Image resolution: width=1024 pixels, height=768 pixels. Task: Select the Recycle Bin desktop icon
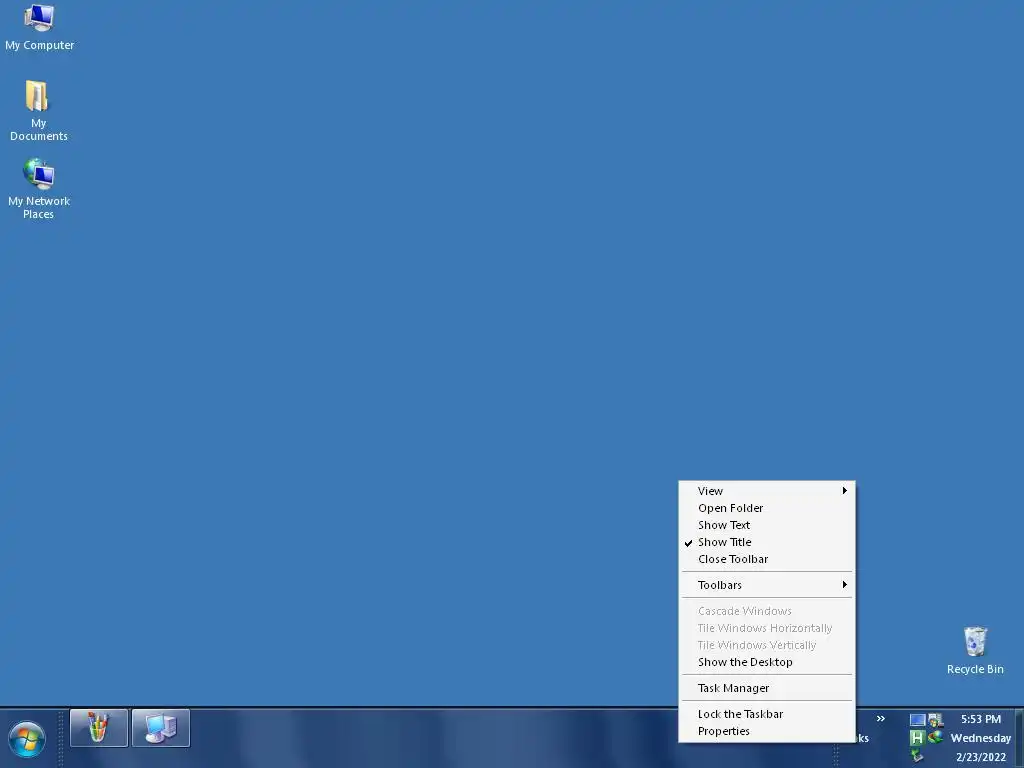975,650
